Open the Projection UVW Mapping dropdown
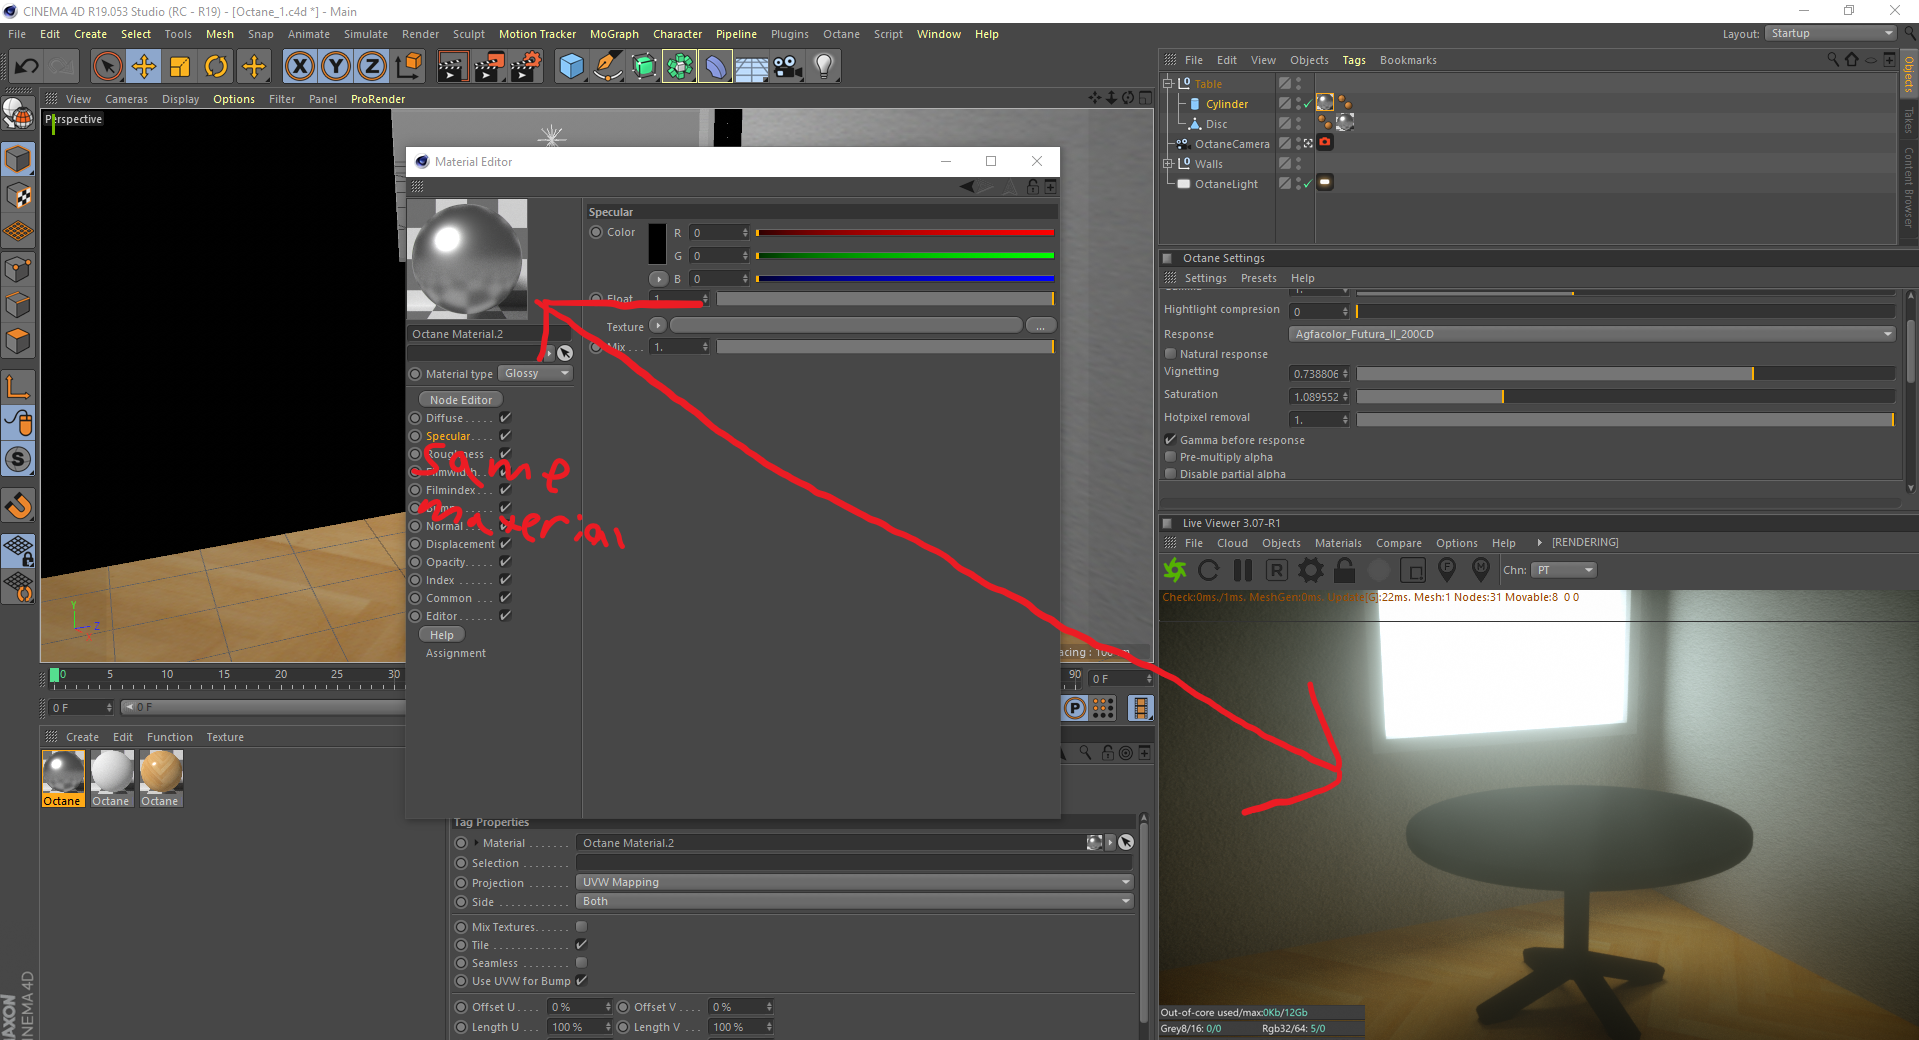1919x1040 pixels. (x=855, y=882)
